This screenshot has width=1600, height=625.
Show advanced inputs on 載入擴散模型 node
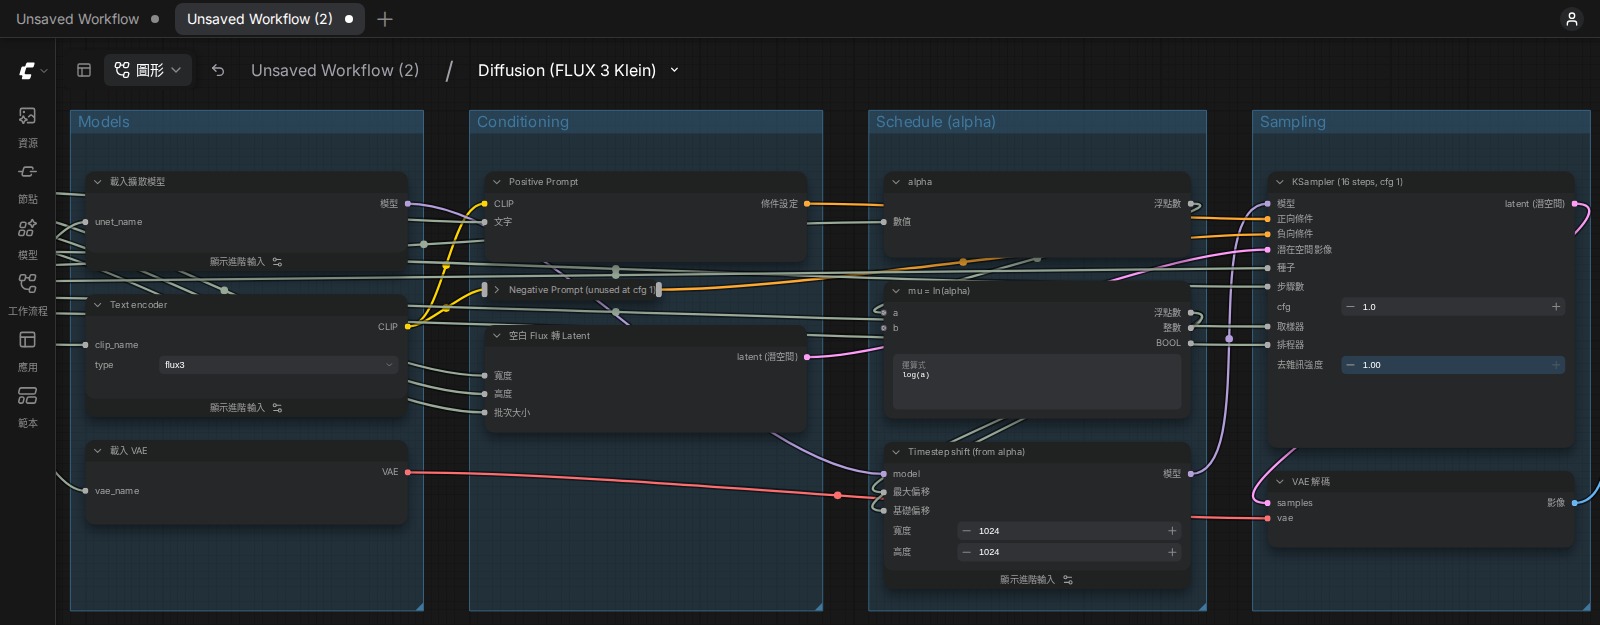246,262
